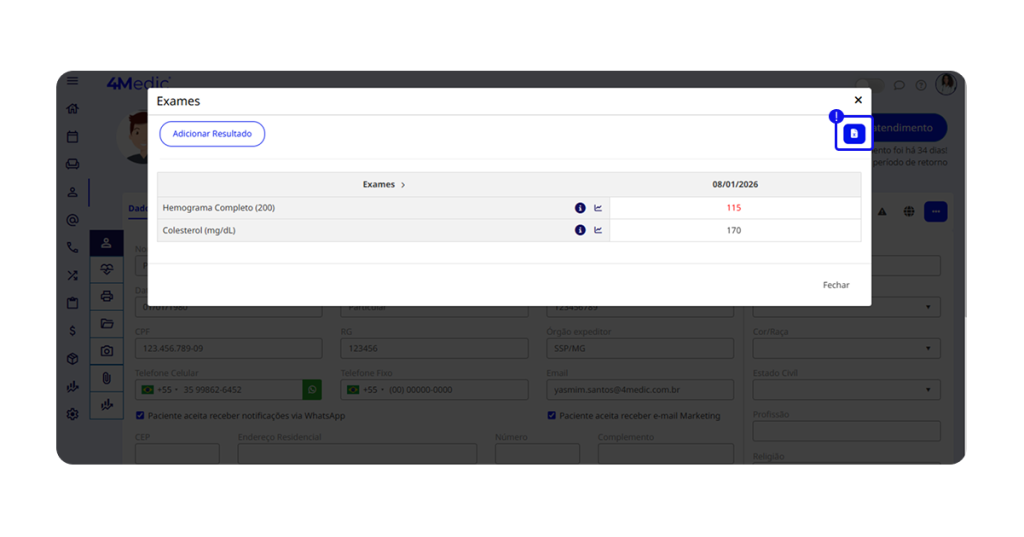Click the Adicionar Resultado button
The image size is (1024, 537).
pos(212,134)
